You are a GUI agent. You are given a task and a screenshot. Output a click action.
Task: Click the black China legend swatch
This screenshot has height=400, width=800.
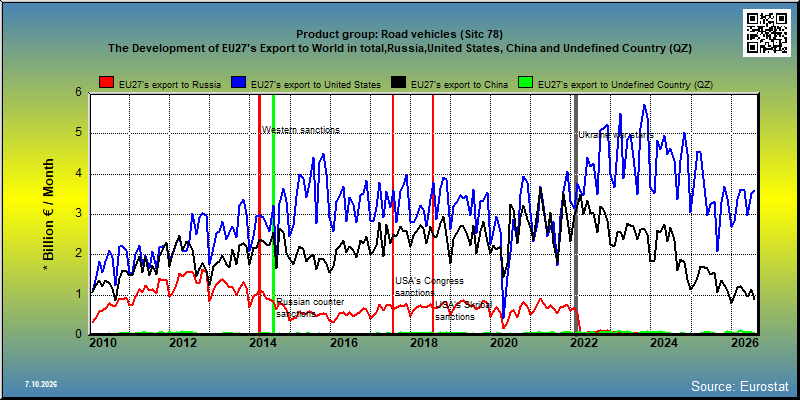click(x=397, y=83)
